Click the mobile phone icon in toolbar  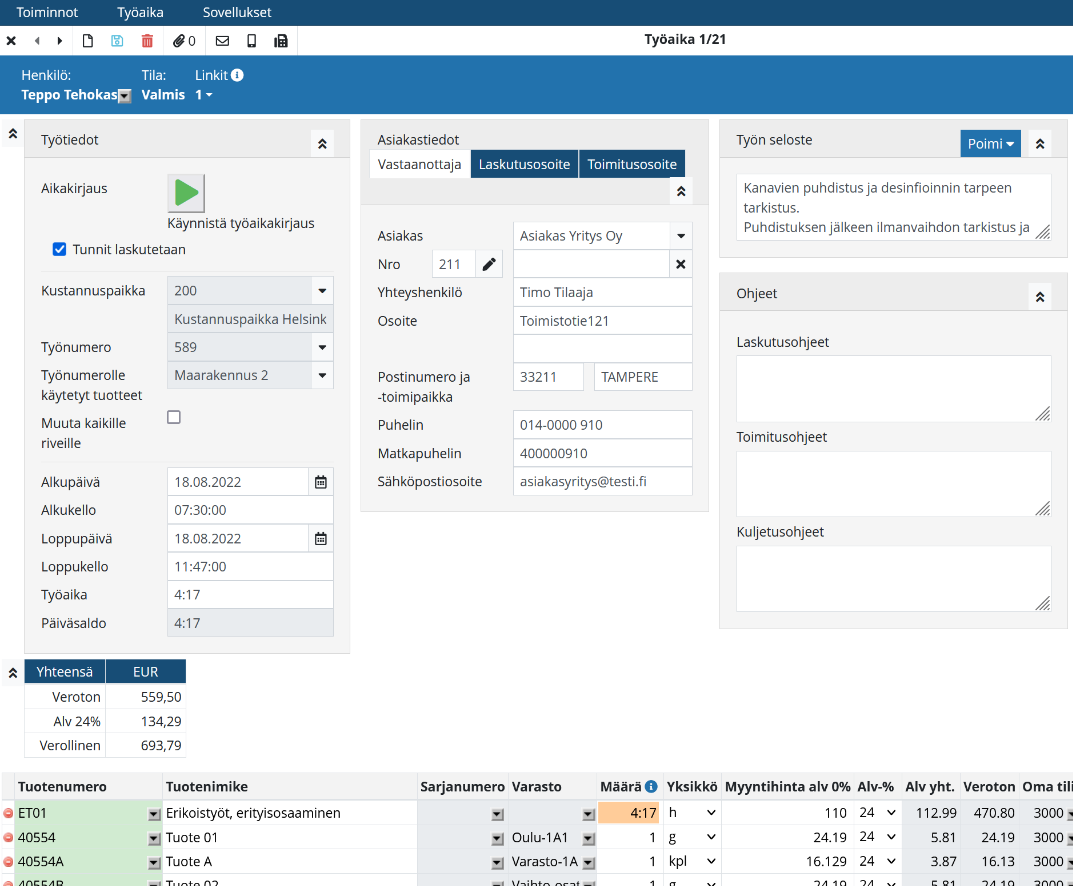(252, 41)
